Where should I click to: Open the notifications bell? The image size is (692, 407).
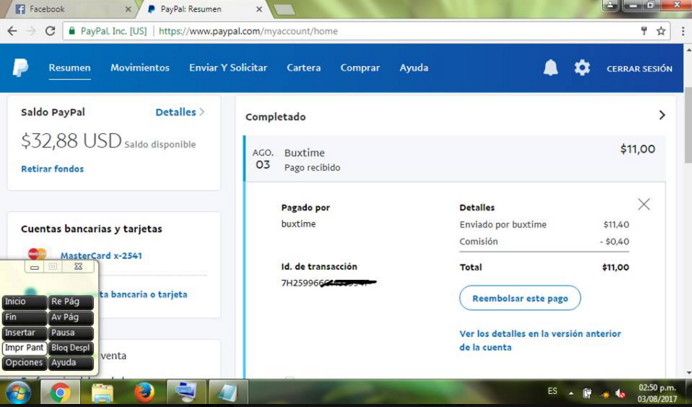550,68
